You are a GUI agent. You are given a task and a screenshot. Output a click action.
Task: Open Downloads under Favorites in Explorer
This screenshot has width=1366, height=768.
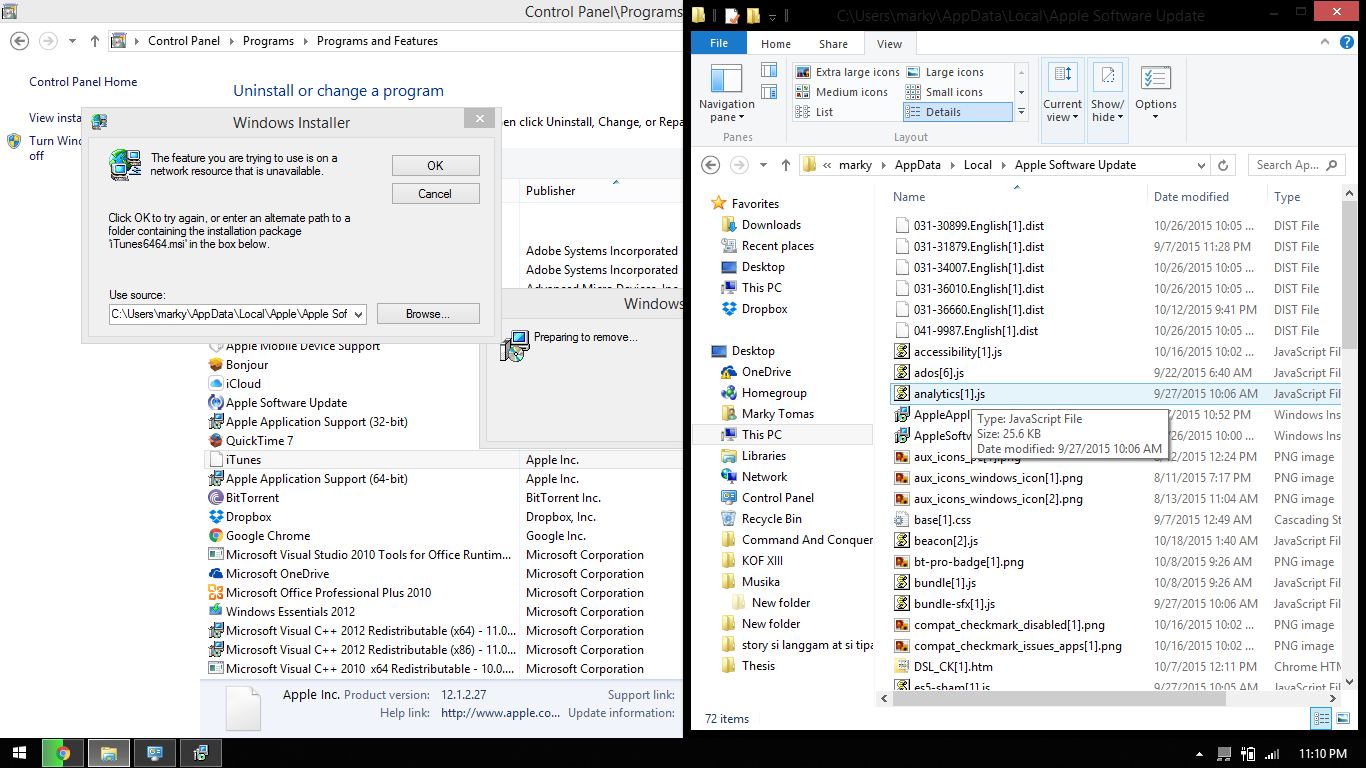pyautogui.click(x=771, y=225)
